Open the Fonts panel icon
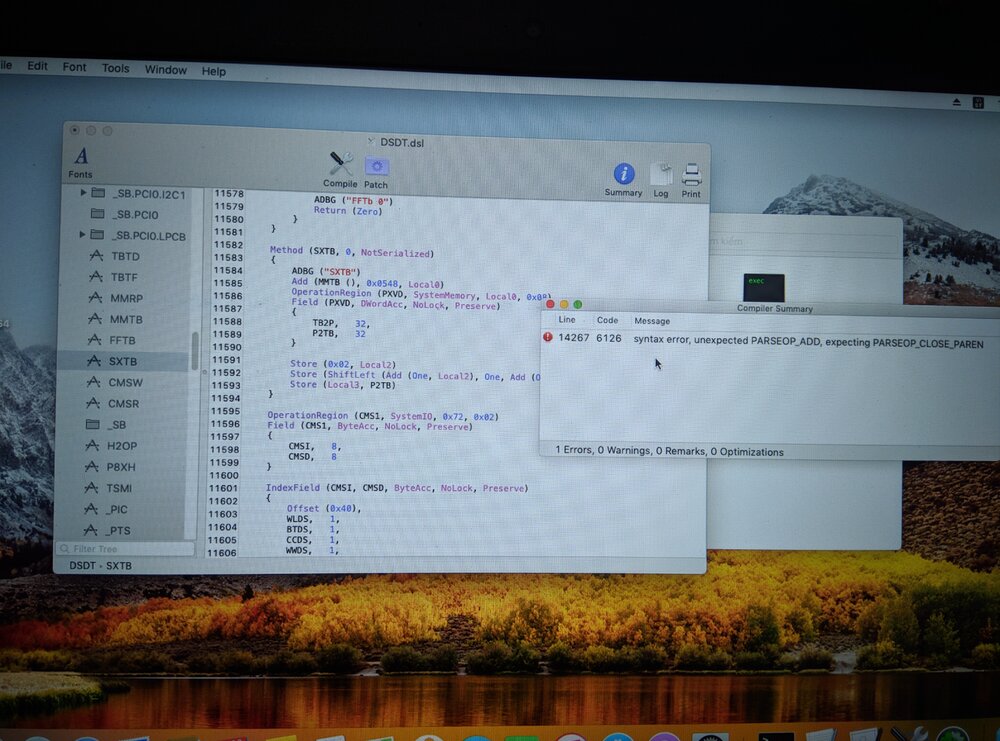The height and width of the screenshot is (741, 1000). [x=81, y=158]
